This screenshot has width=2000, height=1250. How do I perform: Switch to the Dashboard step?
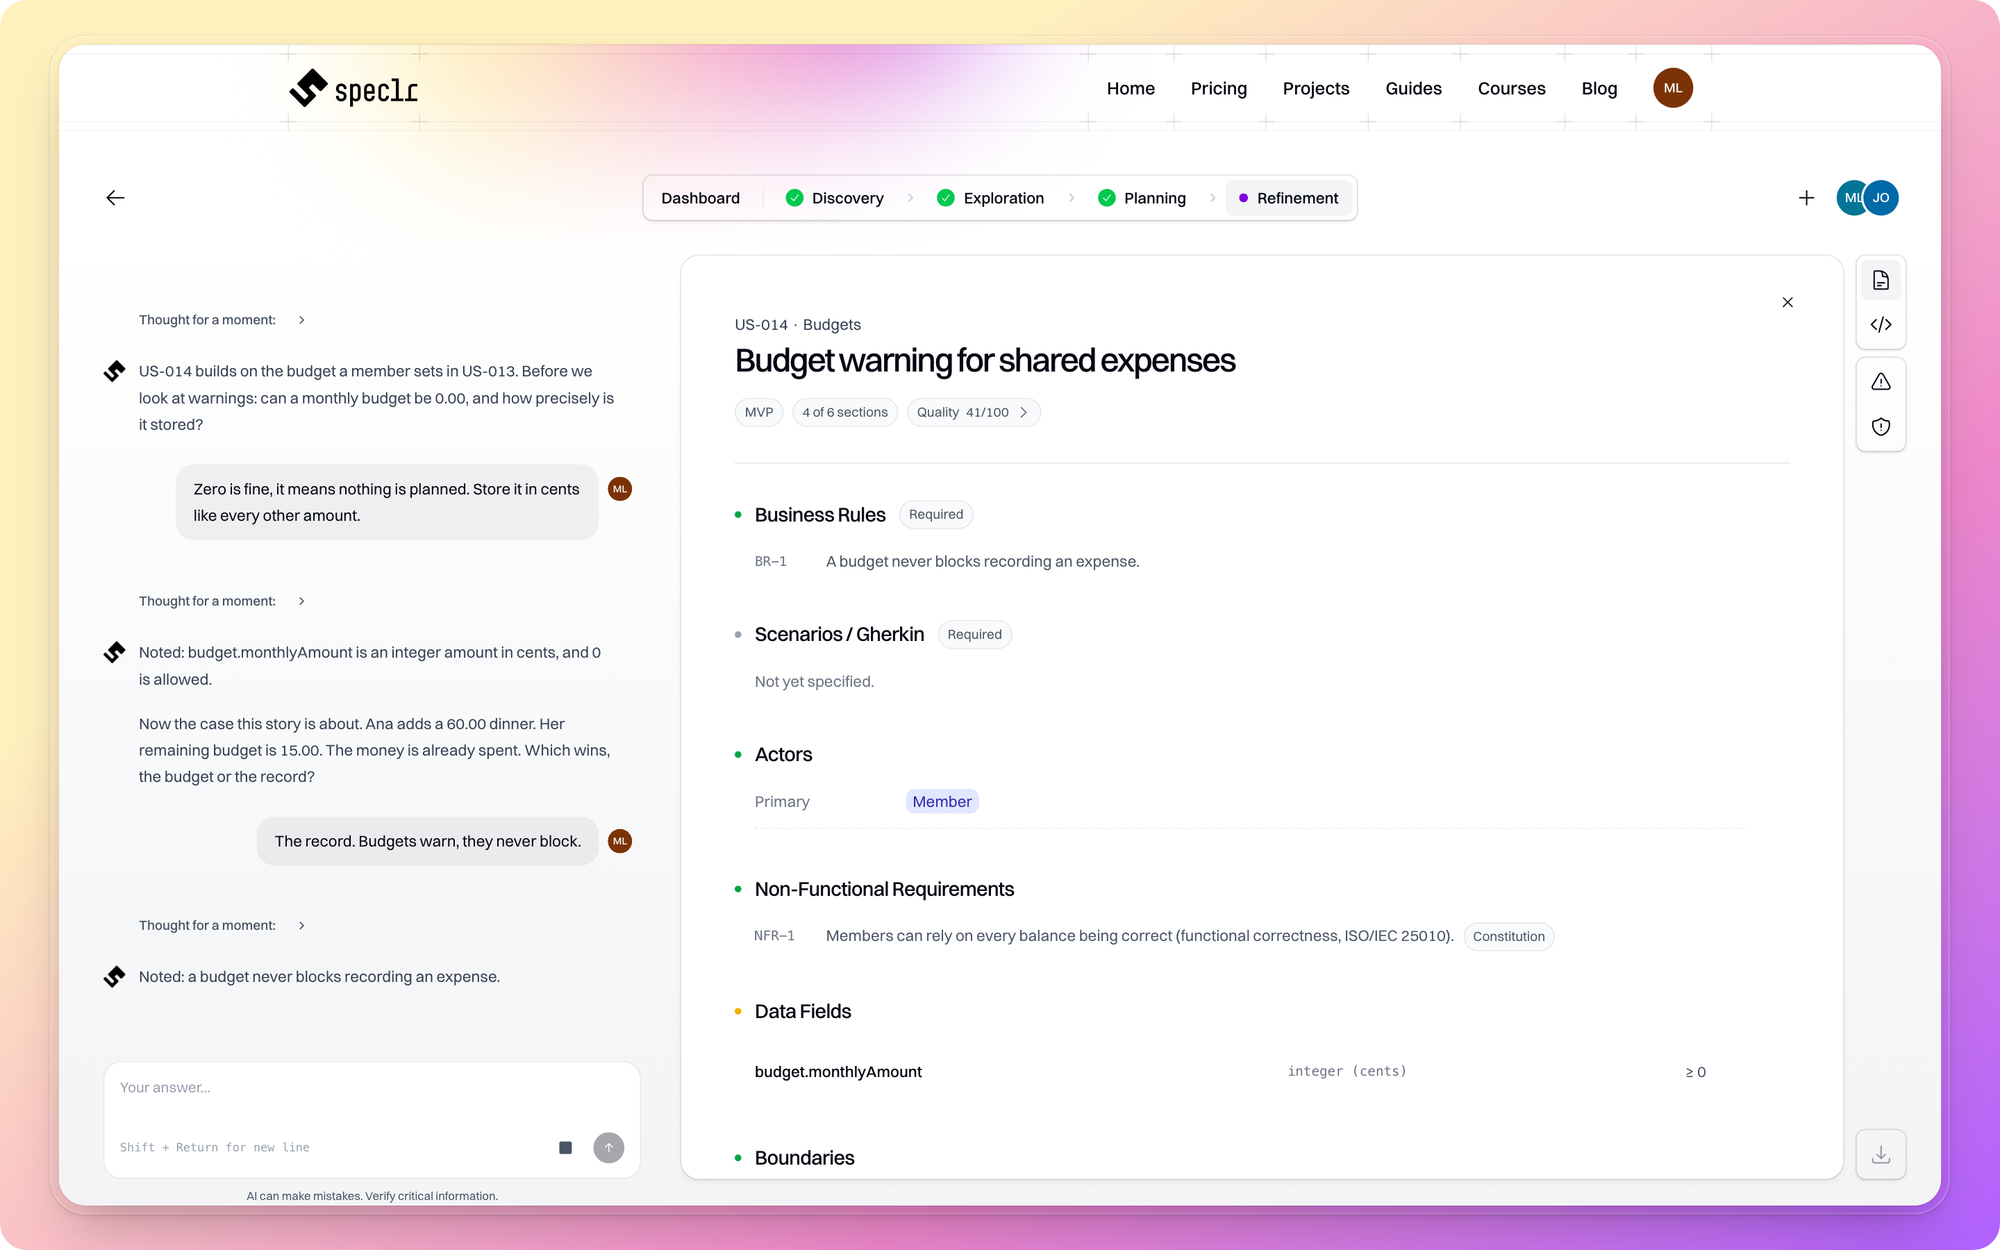click(x=700, y=198)
